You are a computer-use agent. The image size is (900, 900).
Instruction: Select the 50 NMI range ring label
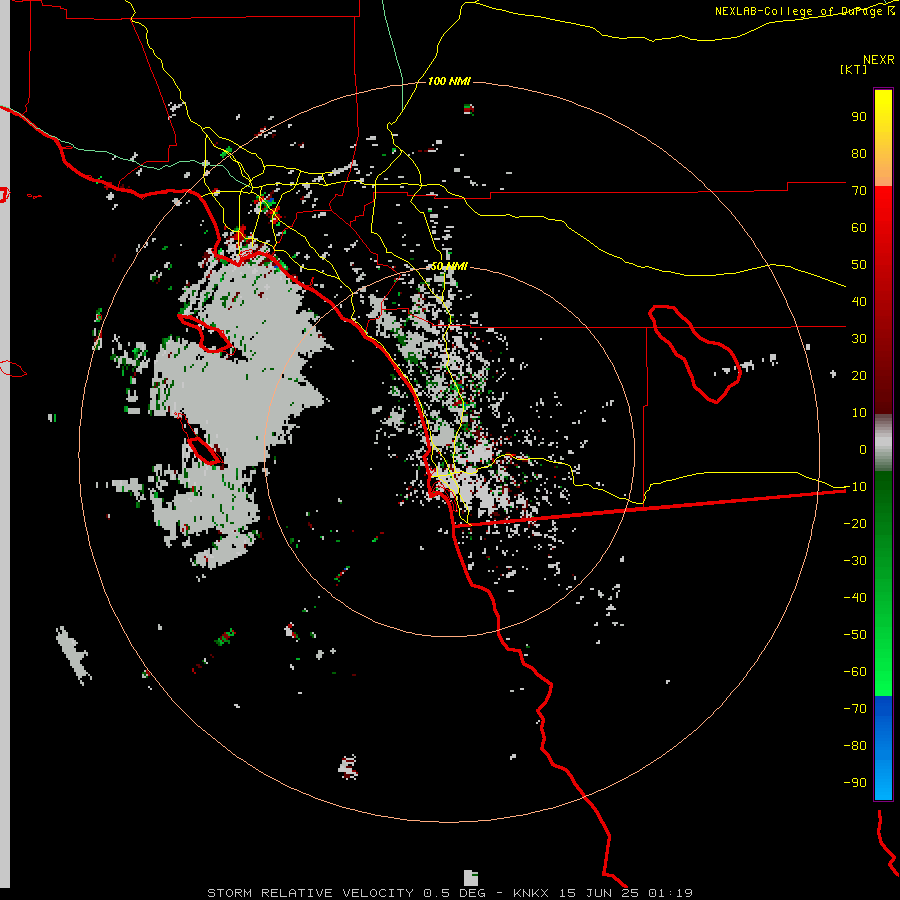click(449, 266)
